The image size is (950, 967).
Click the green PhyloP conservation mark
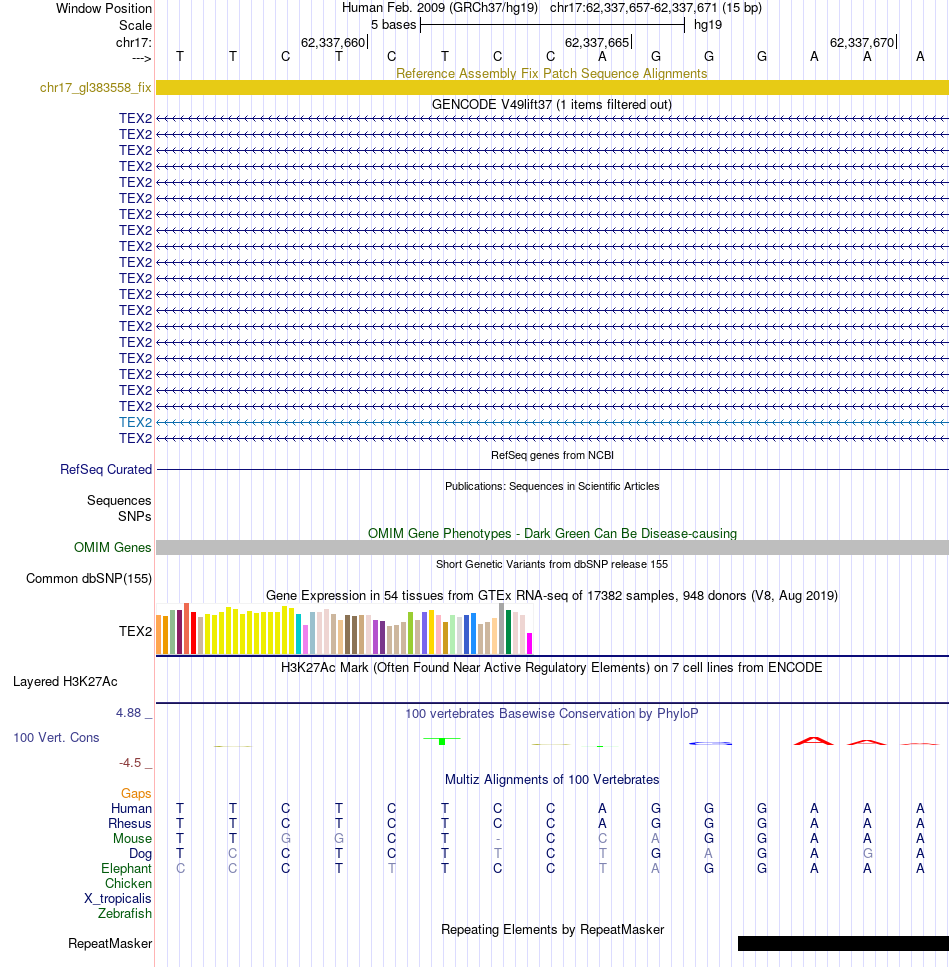pyautogui.click(x=442, y=740)
